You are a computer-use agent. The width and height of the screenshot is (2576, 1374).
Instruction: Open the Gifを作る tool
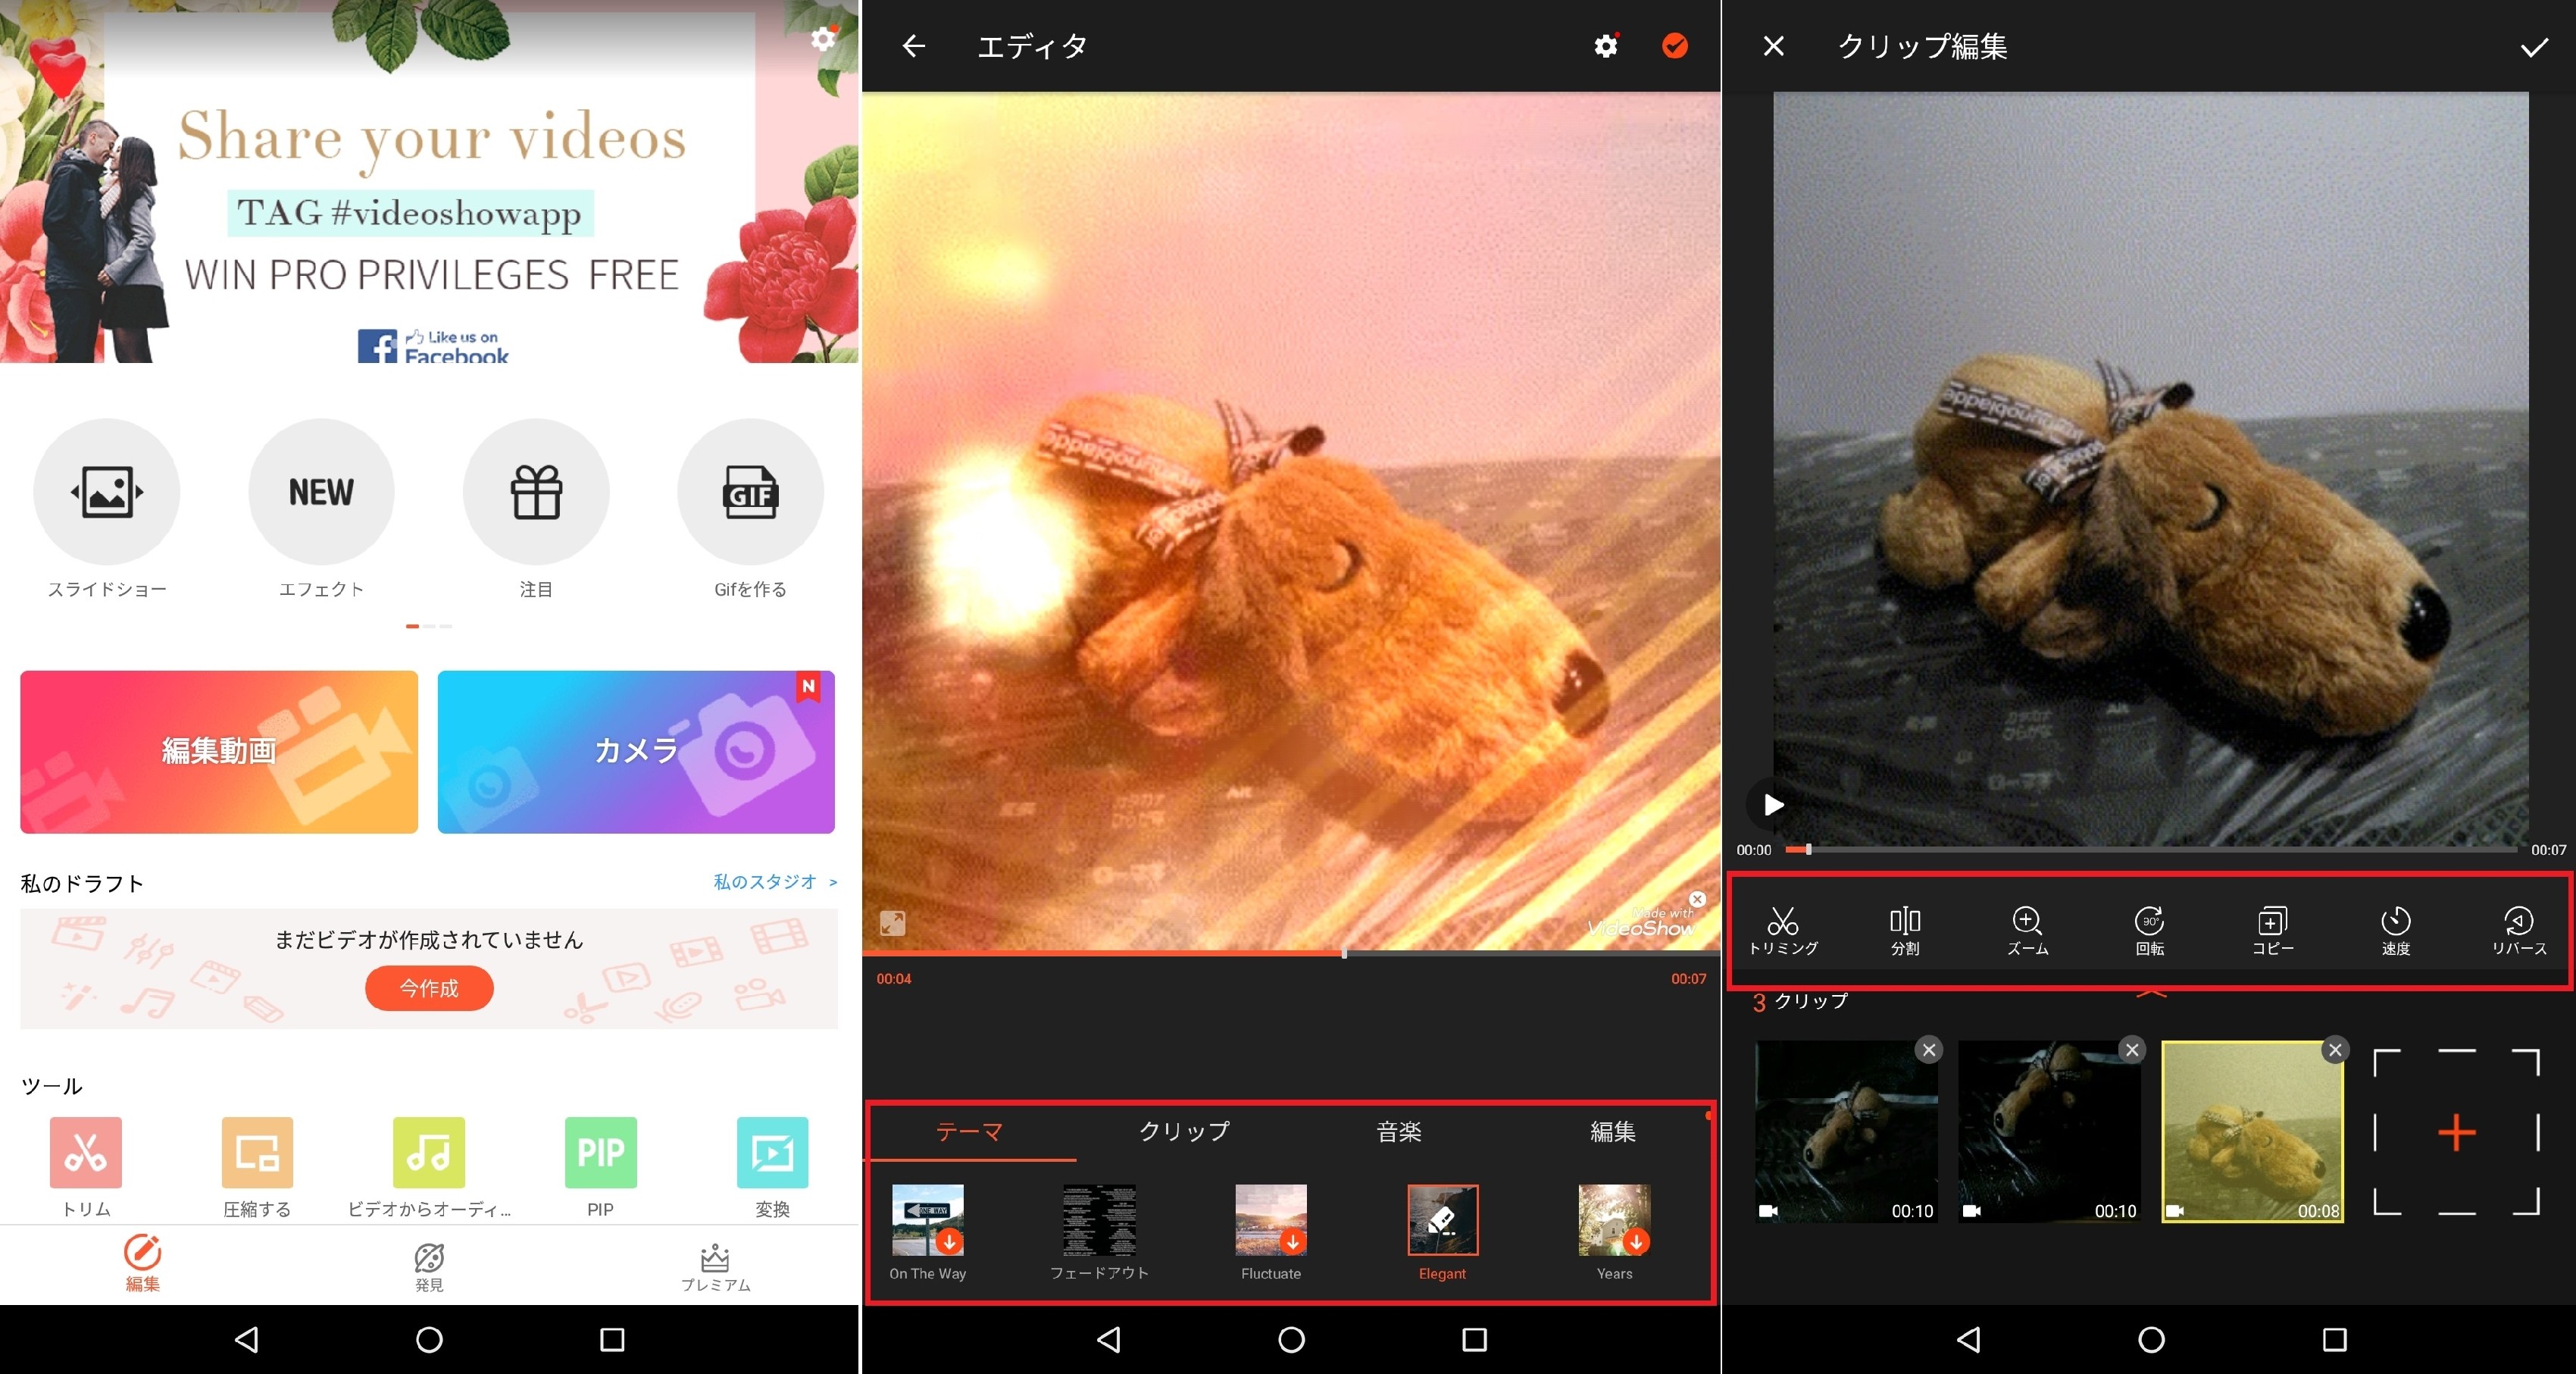coord(750,492)
